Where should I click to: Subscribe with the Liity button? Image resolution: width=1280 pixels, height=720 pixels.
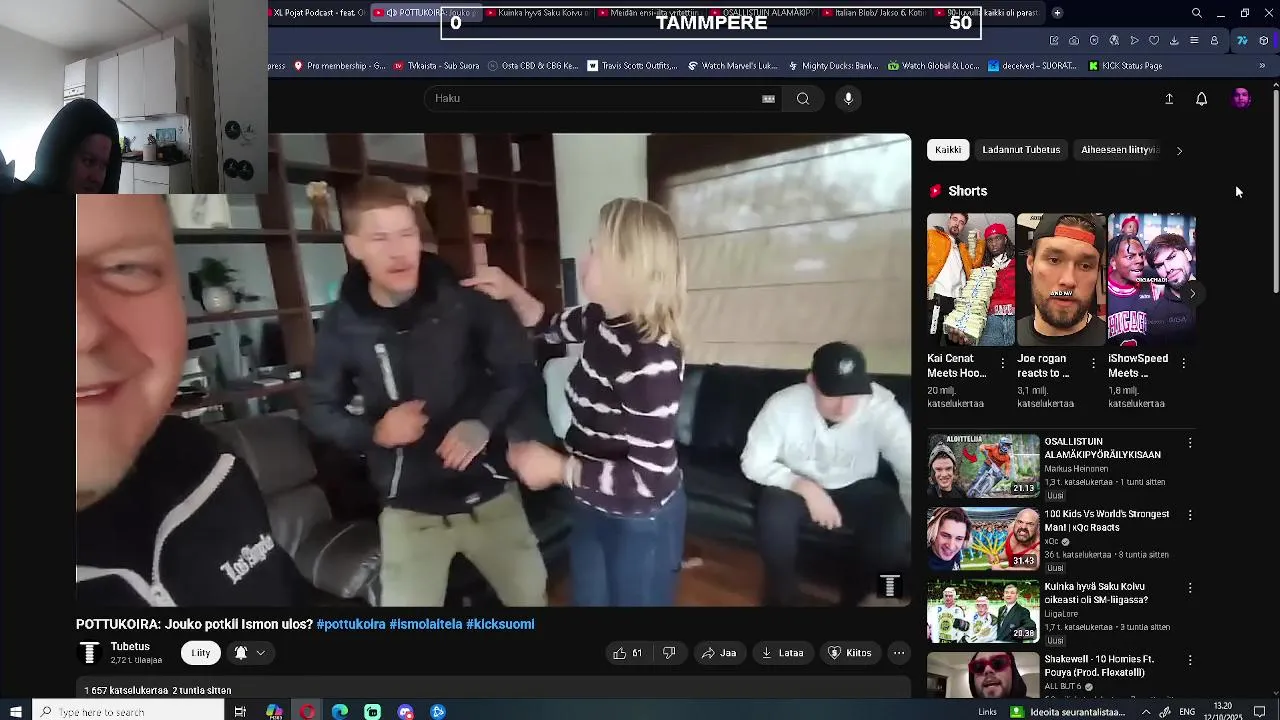tap(201, 653)
